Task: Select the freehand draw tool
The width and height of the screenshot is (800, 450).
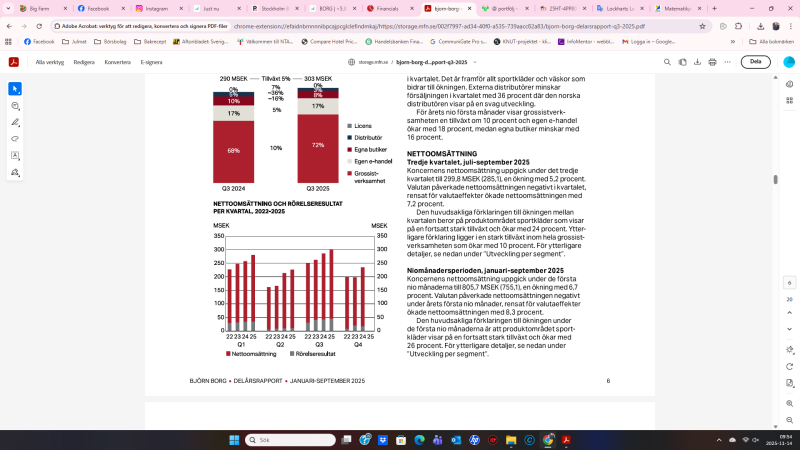Action: pyautogui.click(x=15, y=139)
